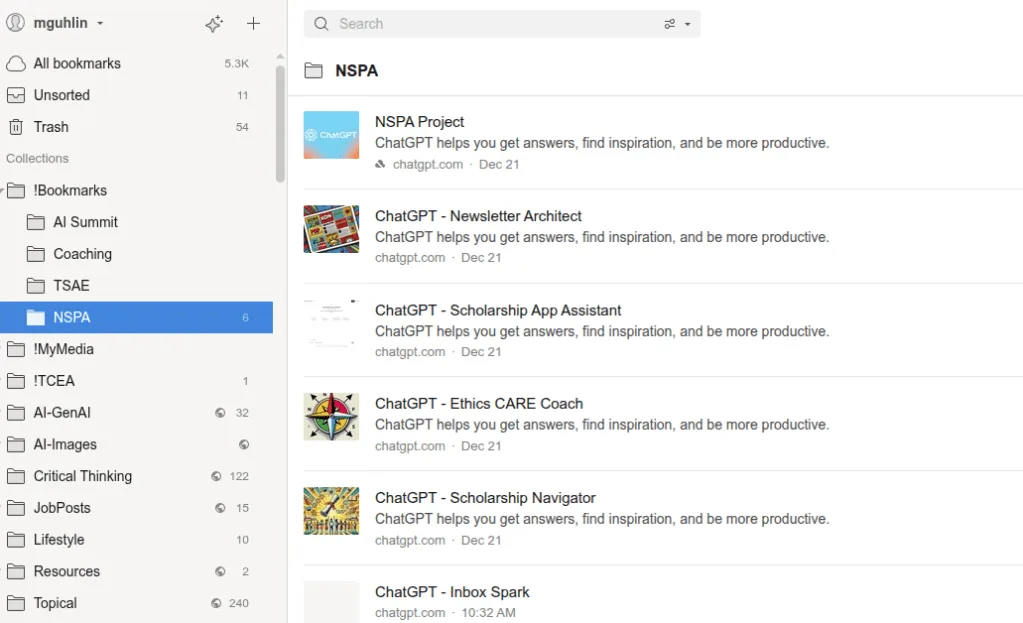Click the Newsletter Architect thumbnail
The height and width of the screenshot is (623, 1023).
[x=331, y=229]
